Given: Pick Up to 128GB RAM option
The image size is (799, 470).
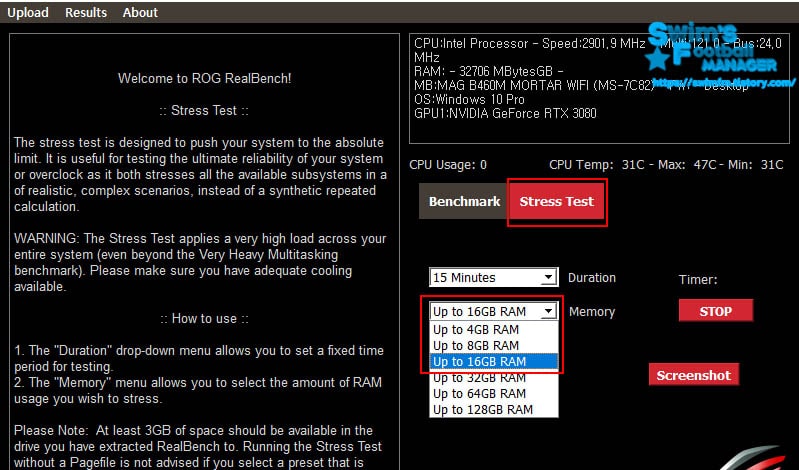Looking at the screenshot, I should click(x=494, y=409).
